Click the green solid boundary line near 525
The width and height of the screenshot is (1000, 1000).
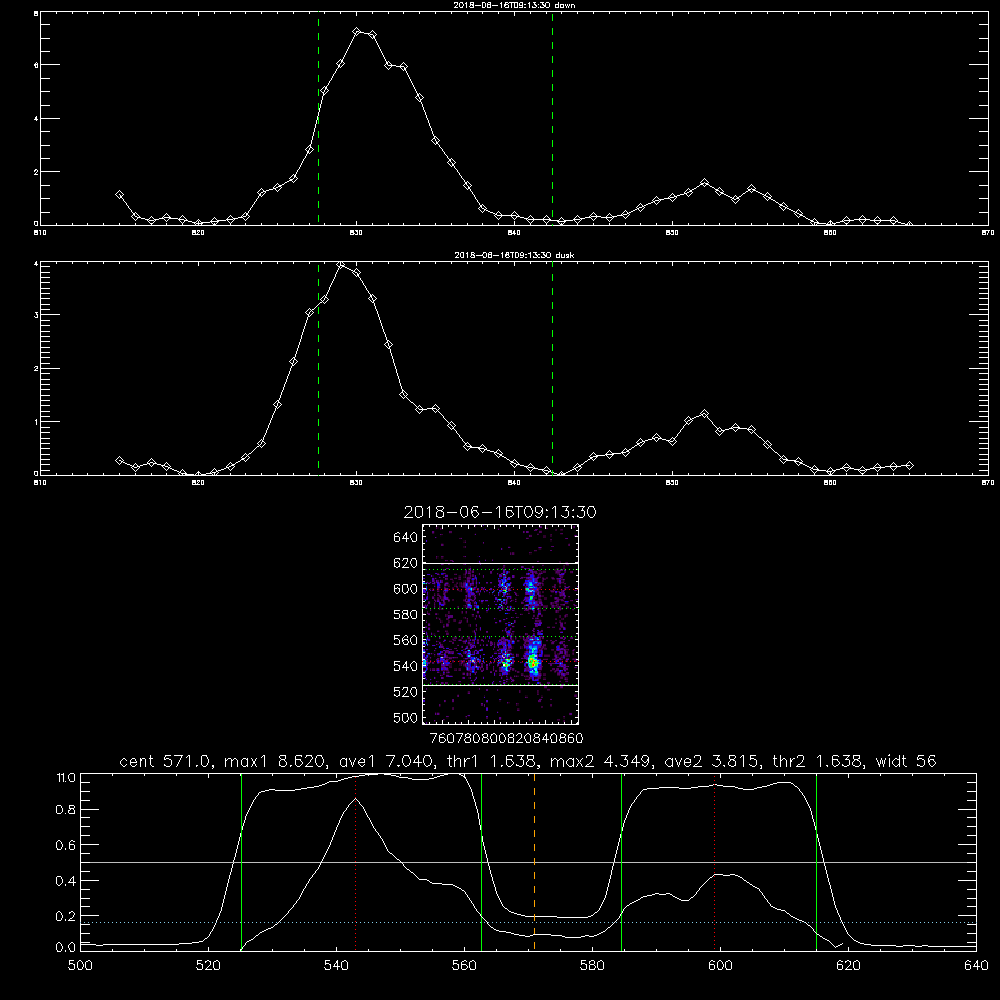241,862
